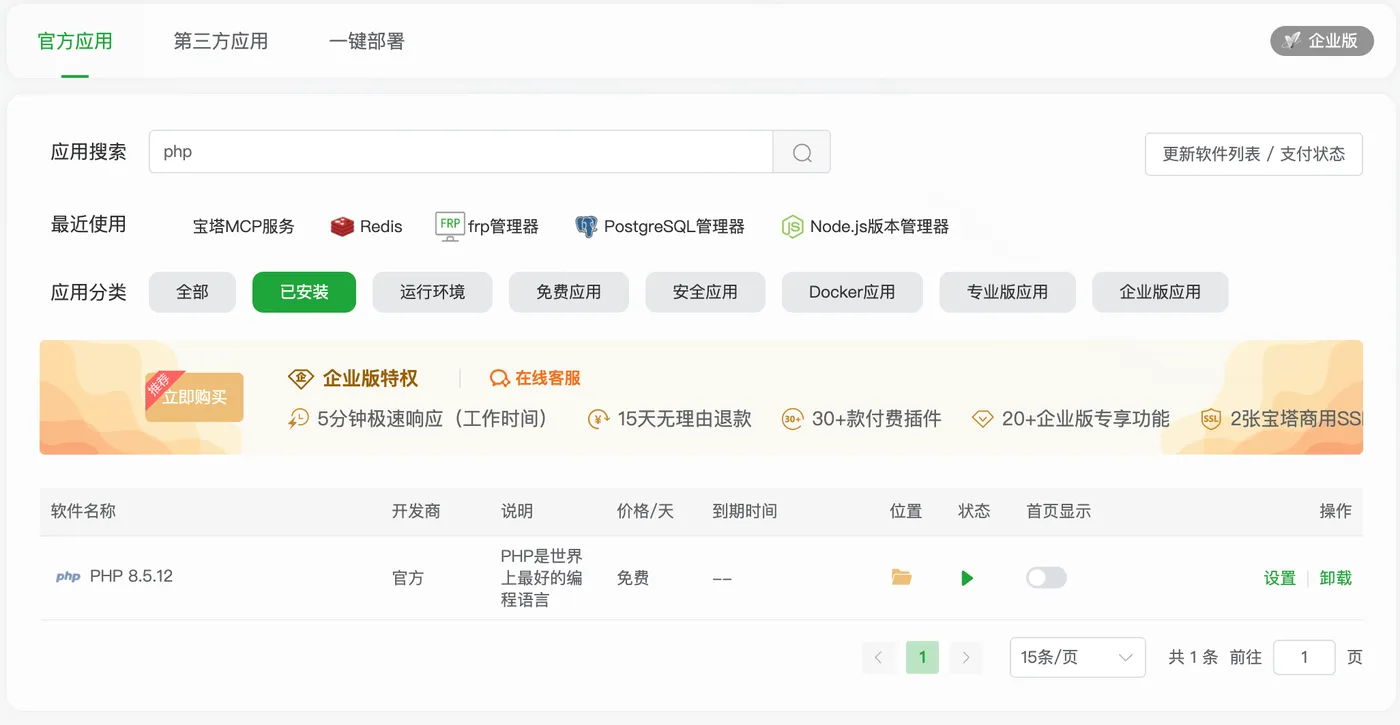This screenshot has height=725, width=1400.
Task: Select page 1 in pagination
Action: 922,657
